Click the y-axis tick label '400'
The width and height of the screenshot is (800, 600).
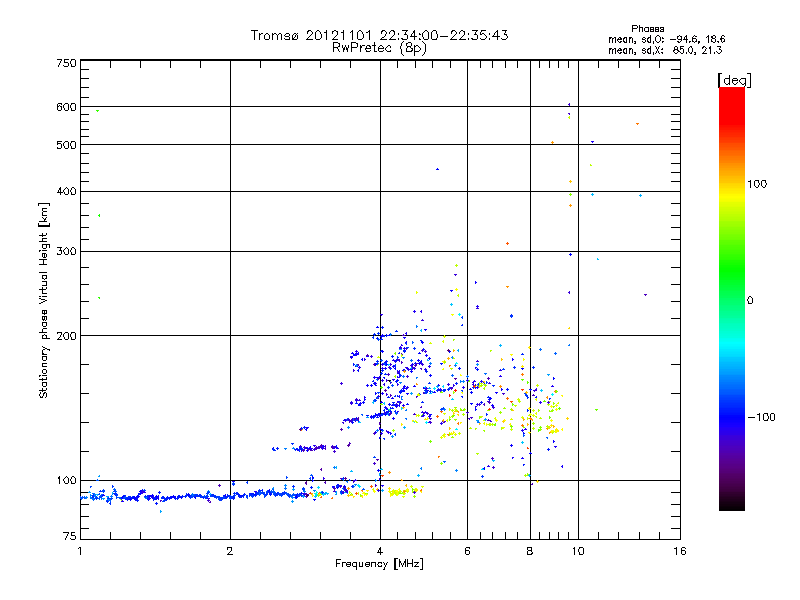(66, 191)
